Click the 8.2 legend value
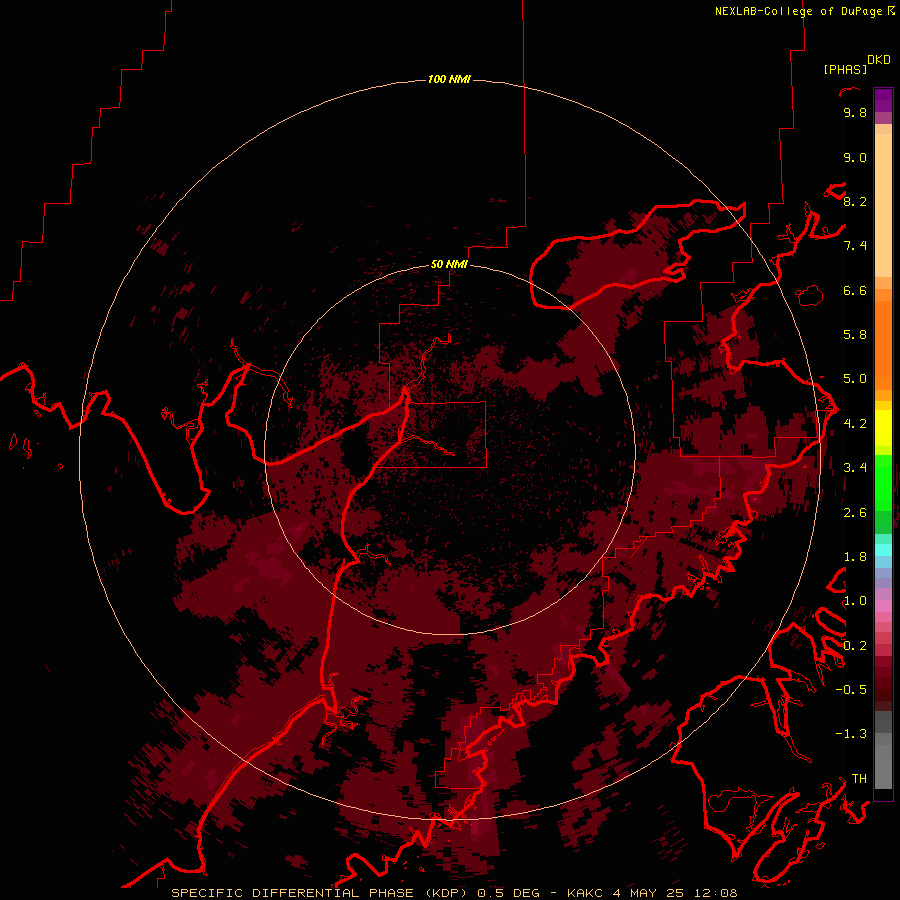 pyautogui.click(x=855, y=201)
